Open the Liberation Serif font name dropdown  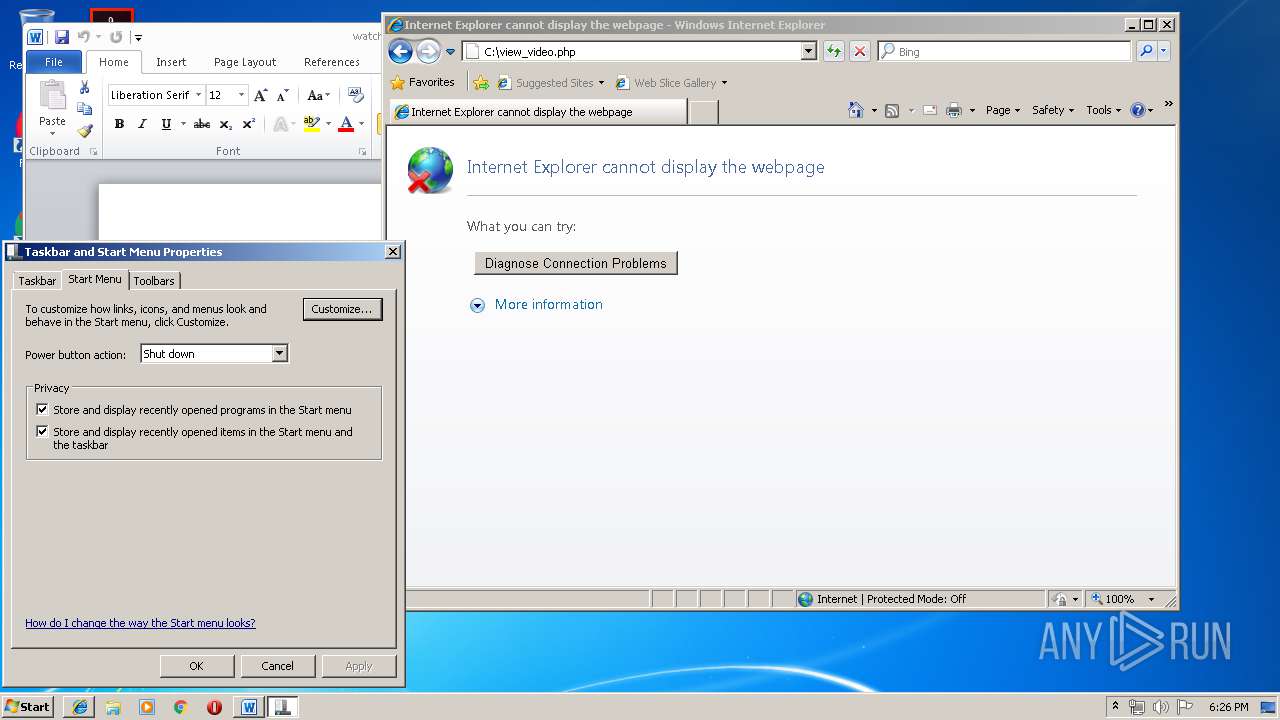pos(198,95)
